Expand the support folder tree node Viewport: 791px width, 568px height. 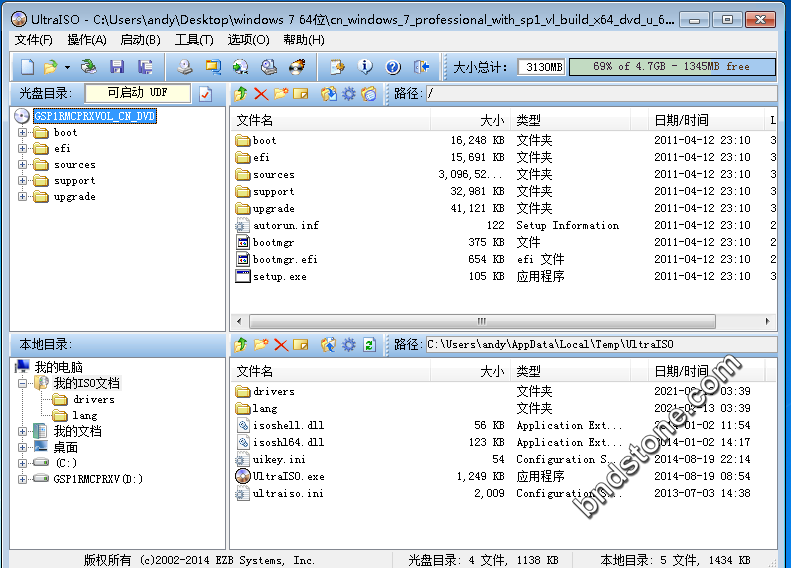click(x=22, y=181)
